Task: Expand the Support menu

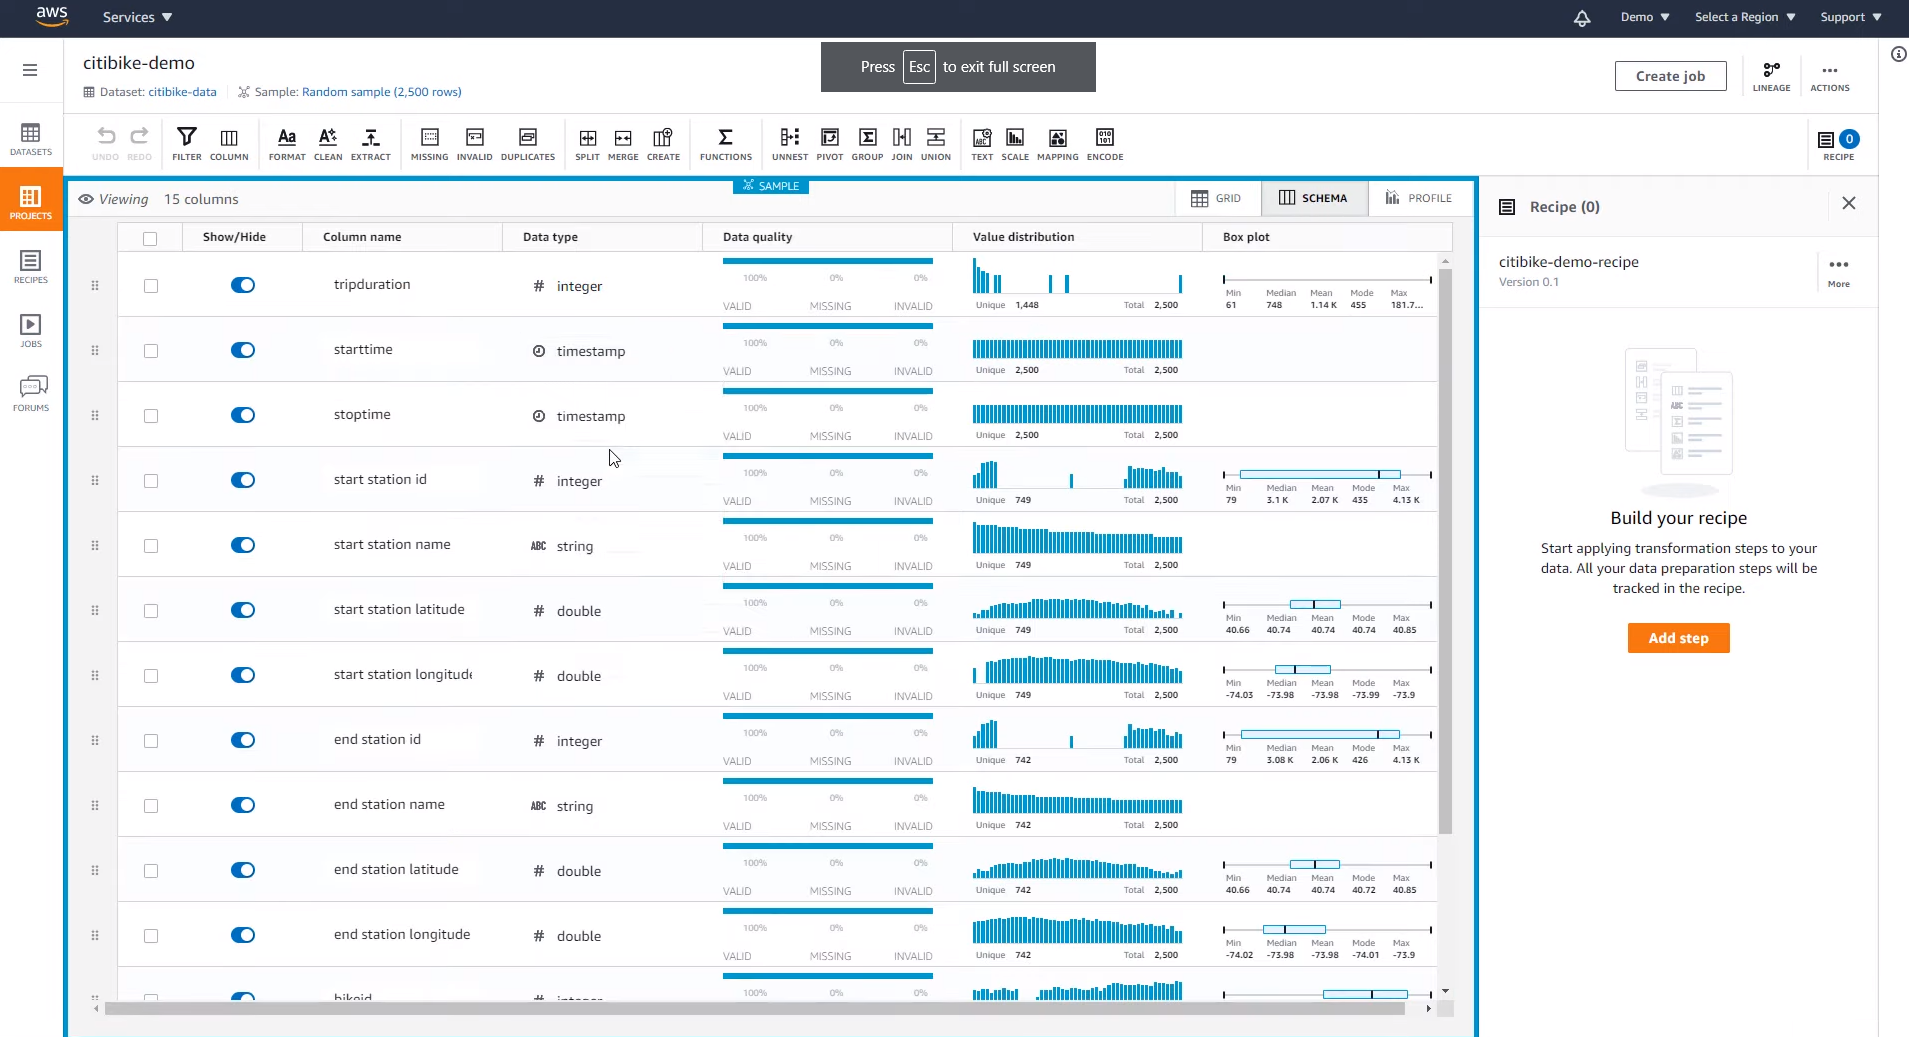Action: [x=1850, y=17]
